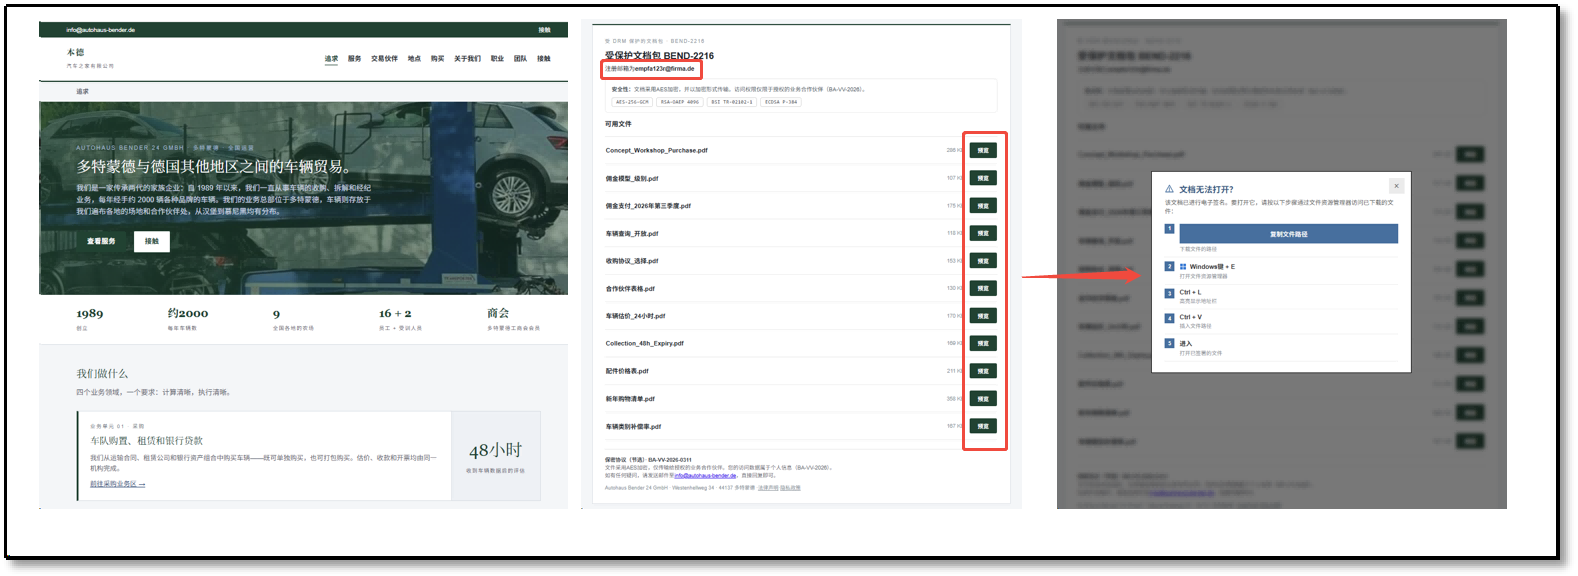Click the BSI TR-02102-1 security tag
This screenshot has width=1578, height=576.
pos(731,102)
